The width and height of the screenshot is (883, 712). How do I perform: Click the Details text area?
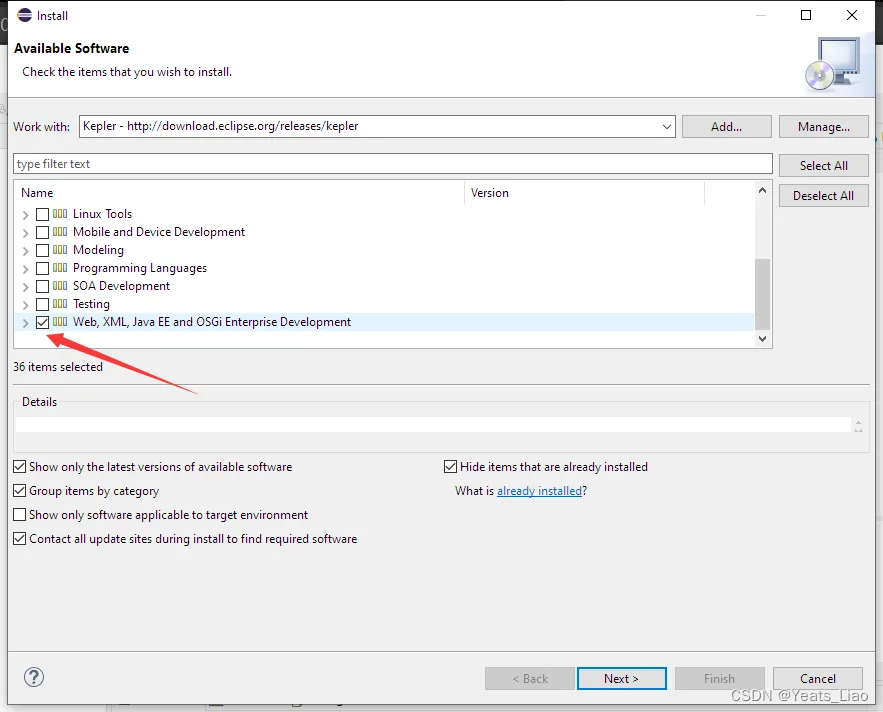point(433,425)
